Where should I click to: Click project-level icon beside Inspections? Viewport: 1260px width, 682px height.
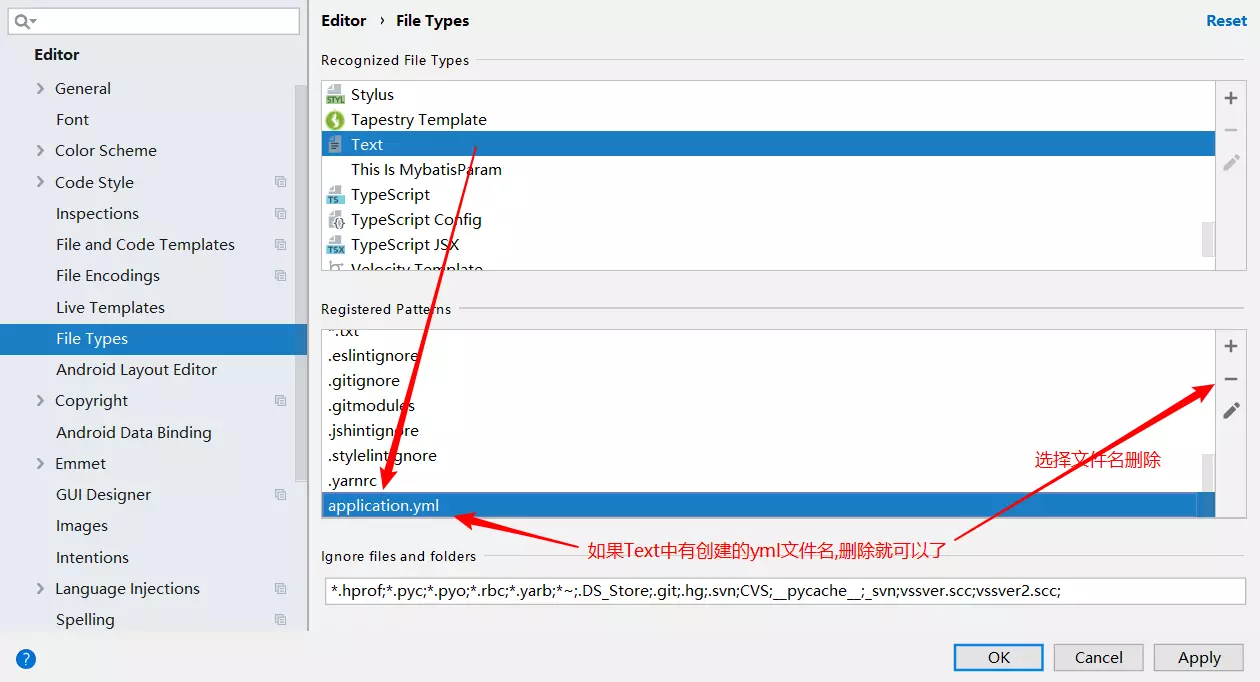click(281, 213)
